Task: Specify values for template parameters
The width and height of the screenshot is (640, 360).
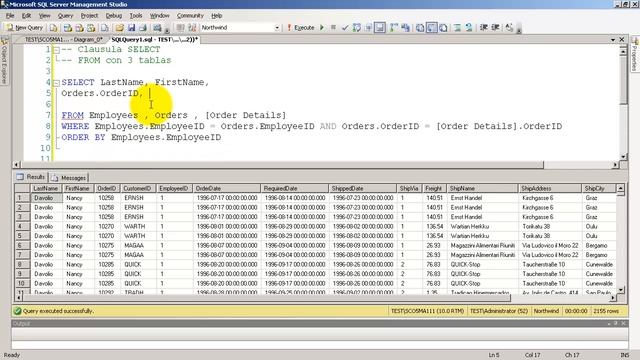Action: pyautogui.click(x=509, y=28)
